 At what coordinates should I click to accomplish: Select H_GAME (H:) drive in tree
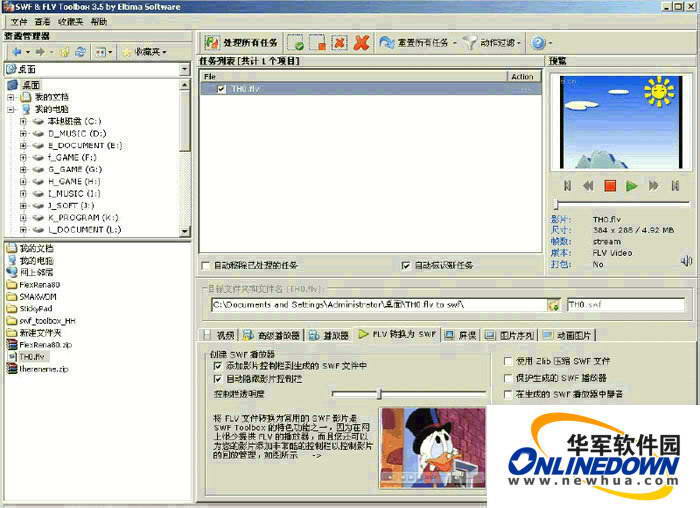point(74,181)
